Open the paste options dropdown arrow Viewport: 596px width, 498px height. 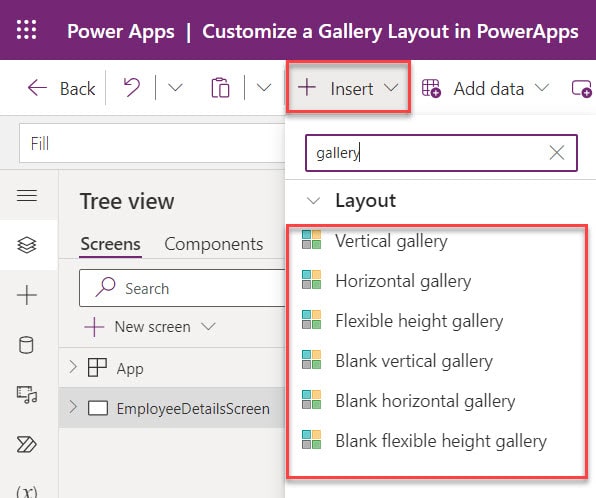(264, 88)
